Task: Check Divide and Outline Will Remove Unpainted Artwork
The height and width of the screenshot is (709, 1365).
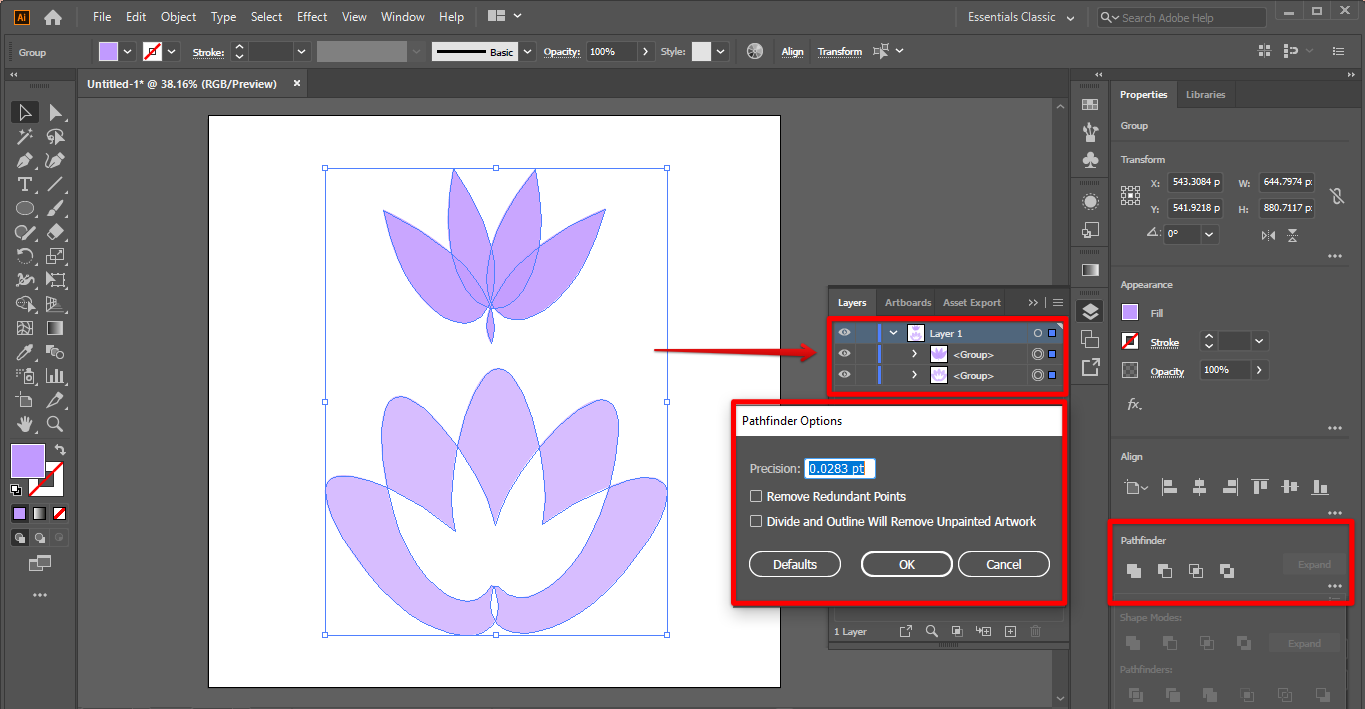Action: (757, 521)
